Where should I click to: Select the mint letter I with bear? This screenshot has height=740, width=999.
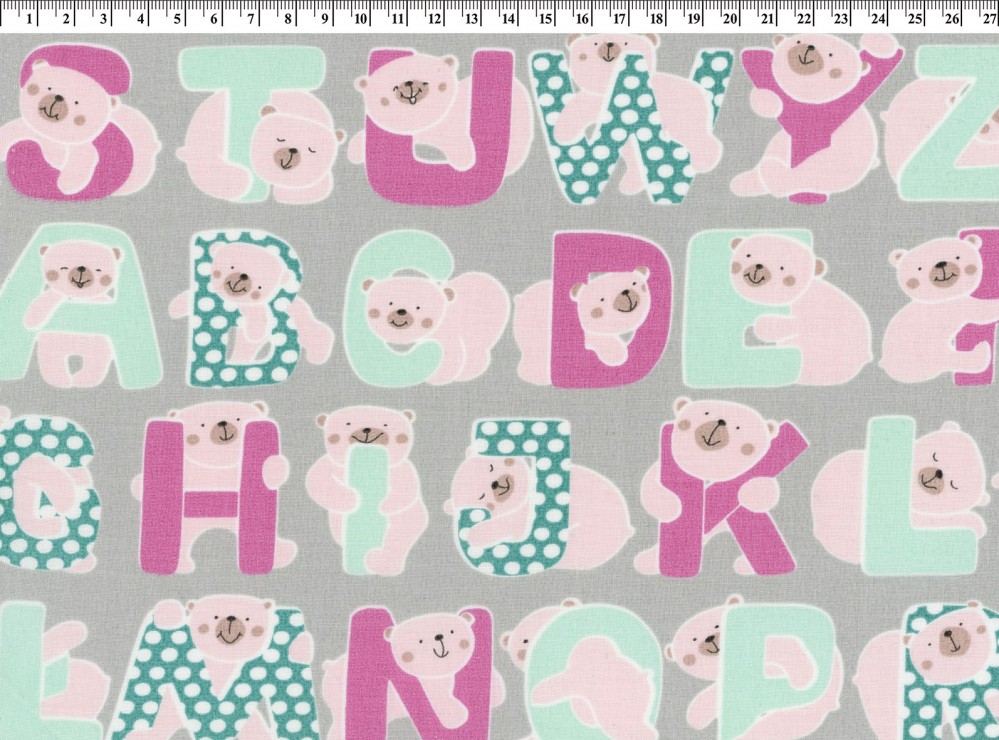click(x=366, y=490)
